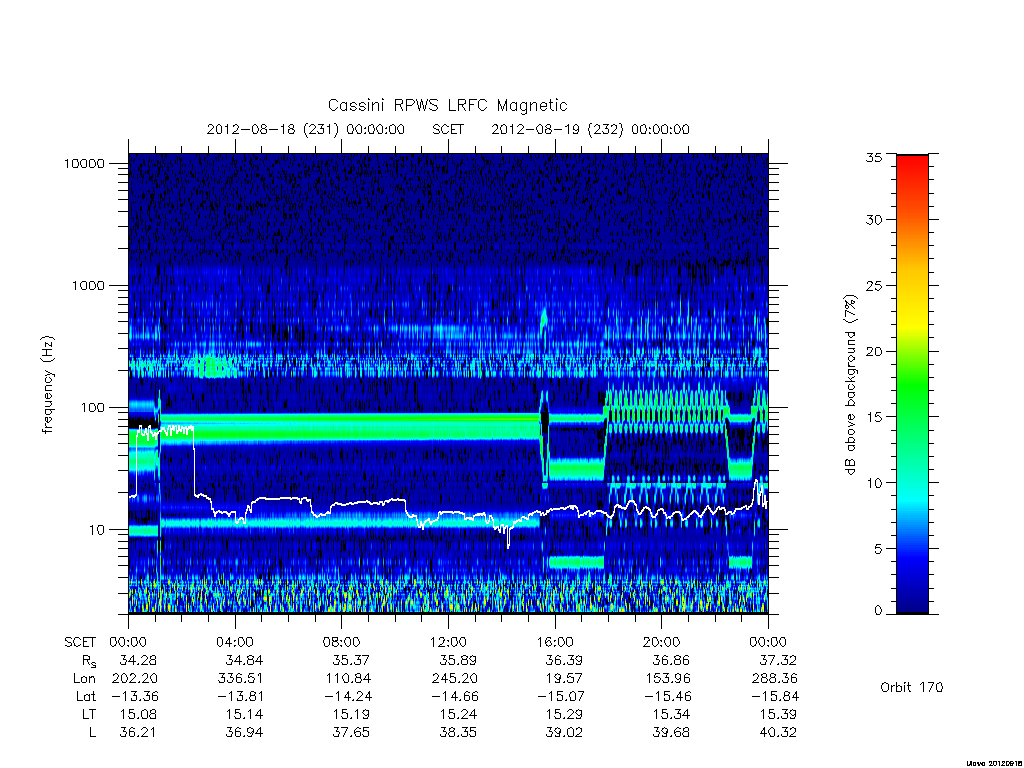
Task: Click the colorbar value 15
Action: [x=874, y=417]
